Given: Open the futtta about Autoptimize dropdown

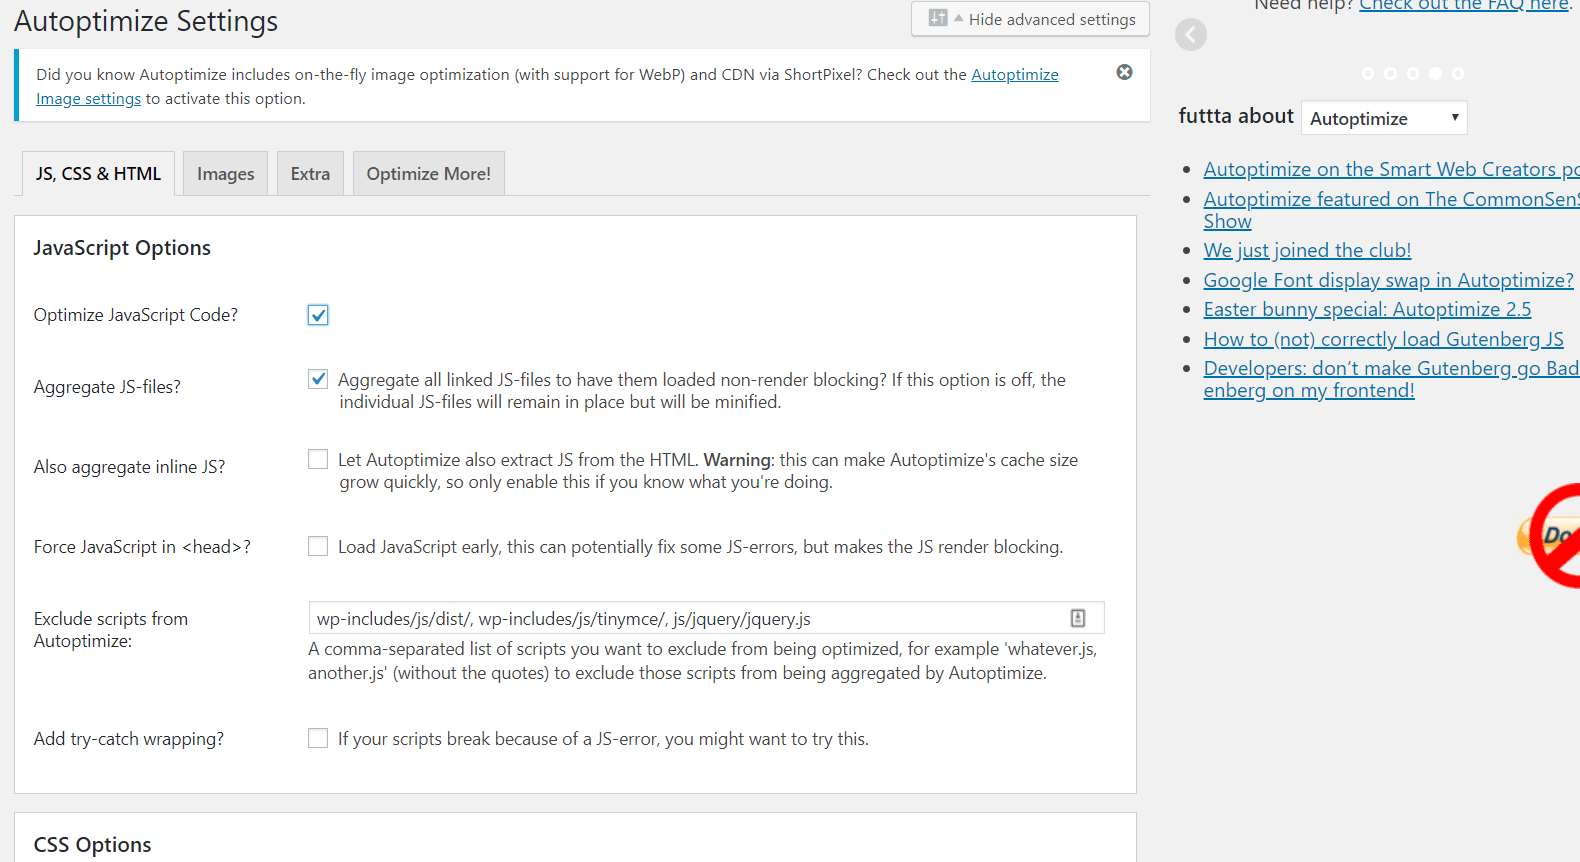Looking at the screenshot, I should pos(1383,118).
